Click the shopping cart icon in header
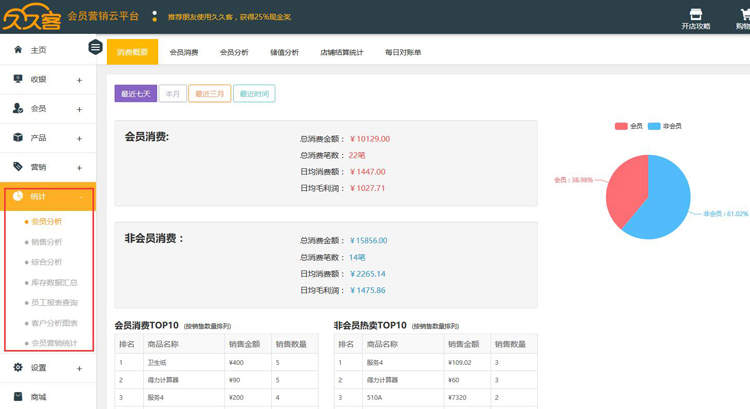 click(x=743, y=14)
